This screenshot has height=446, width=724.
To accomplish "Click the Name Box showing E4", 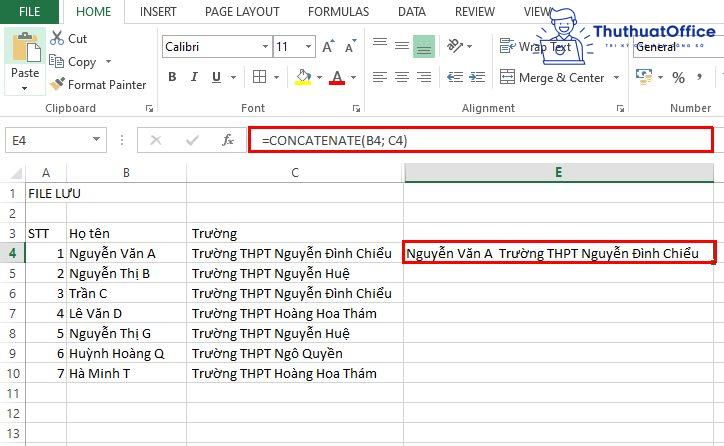I will 55,140.
